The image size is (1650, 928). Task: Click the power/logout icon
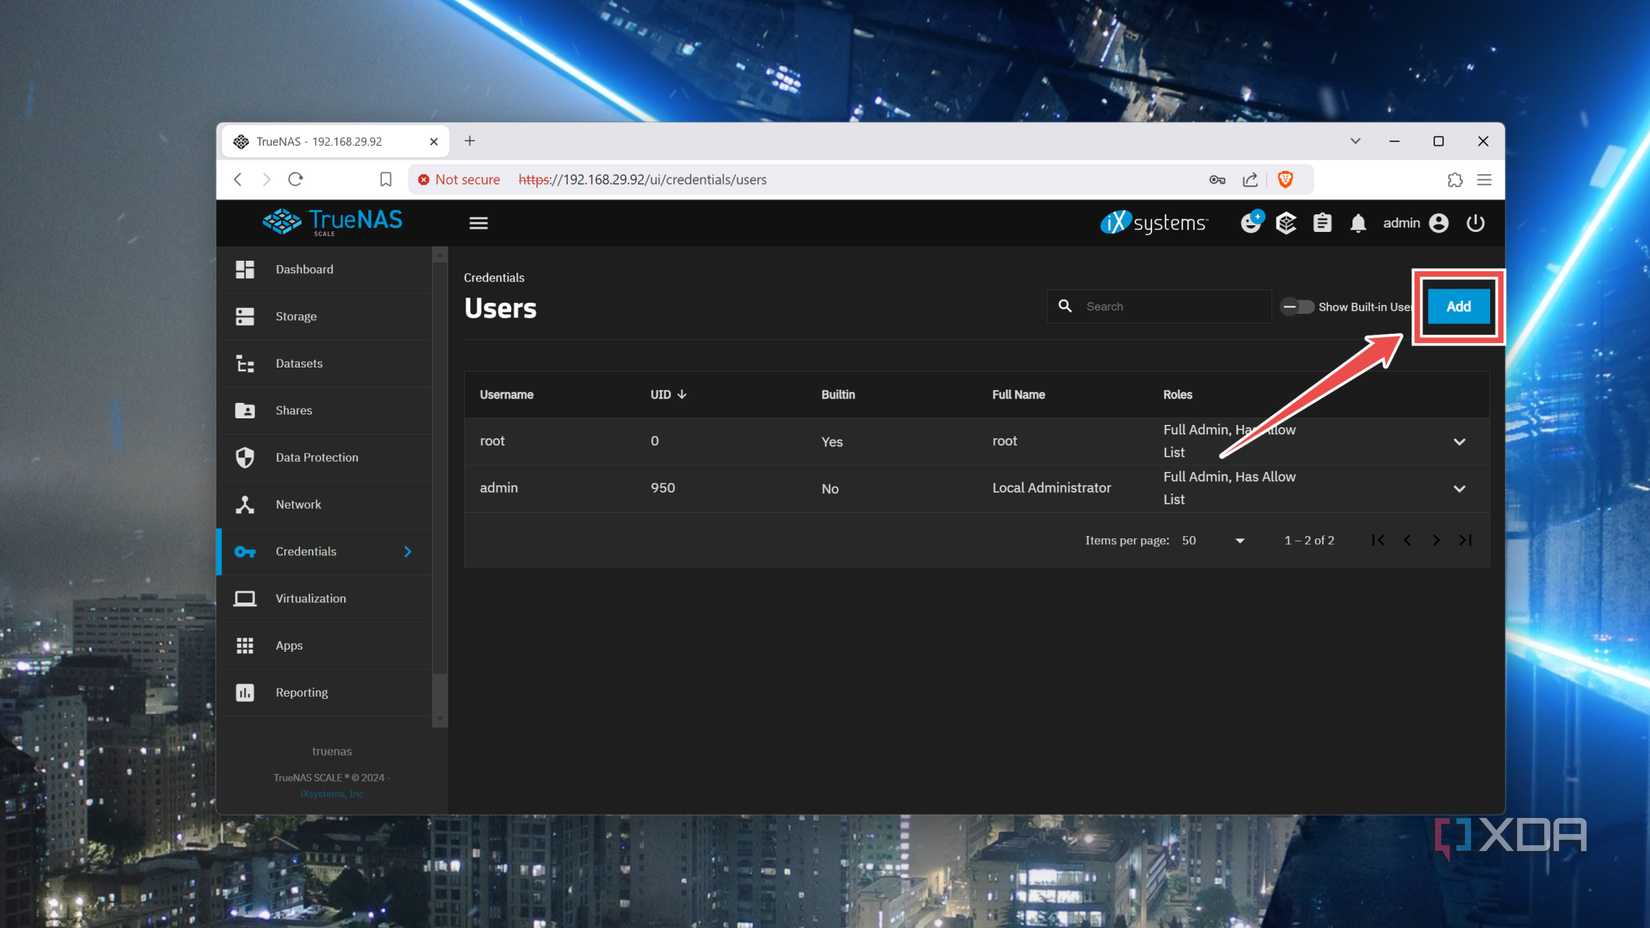[1476, 223]
